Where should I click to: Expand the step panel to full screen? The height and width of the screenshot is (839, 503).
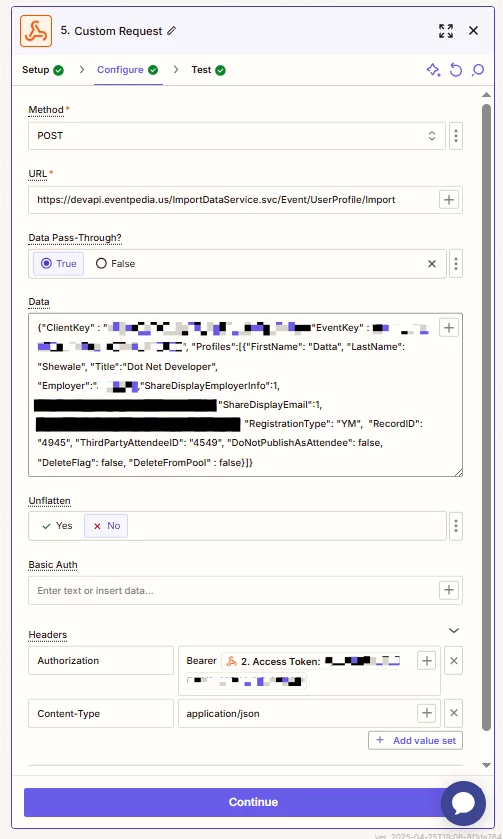446,30
